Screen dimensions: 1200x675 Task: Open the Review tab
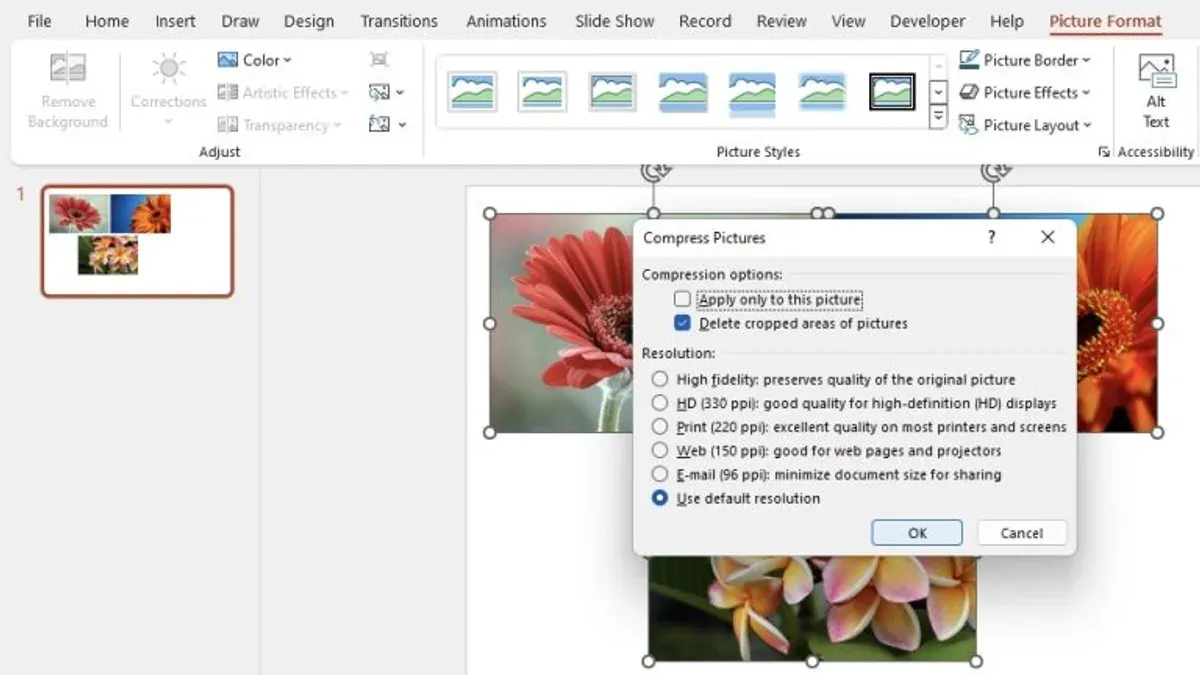coord(781,21)
